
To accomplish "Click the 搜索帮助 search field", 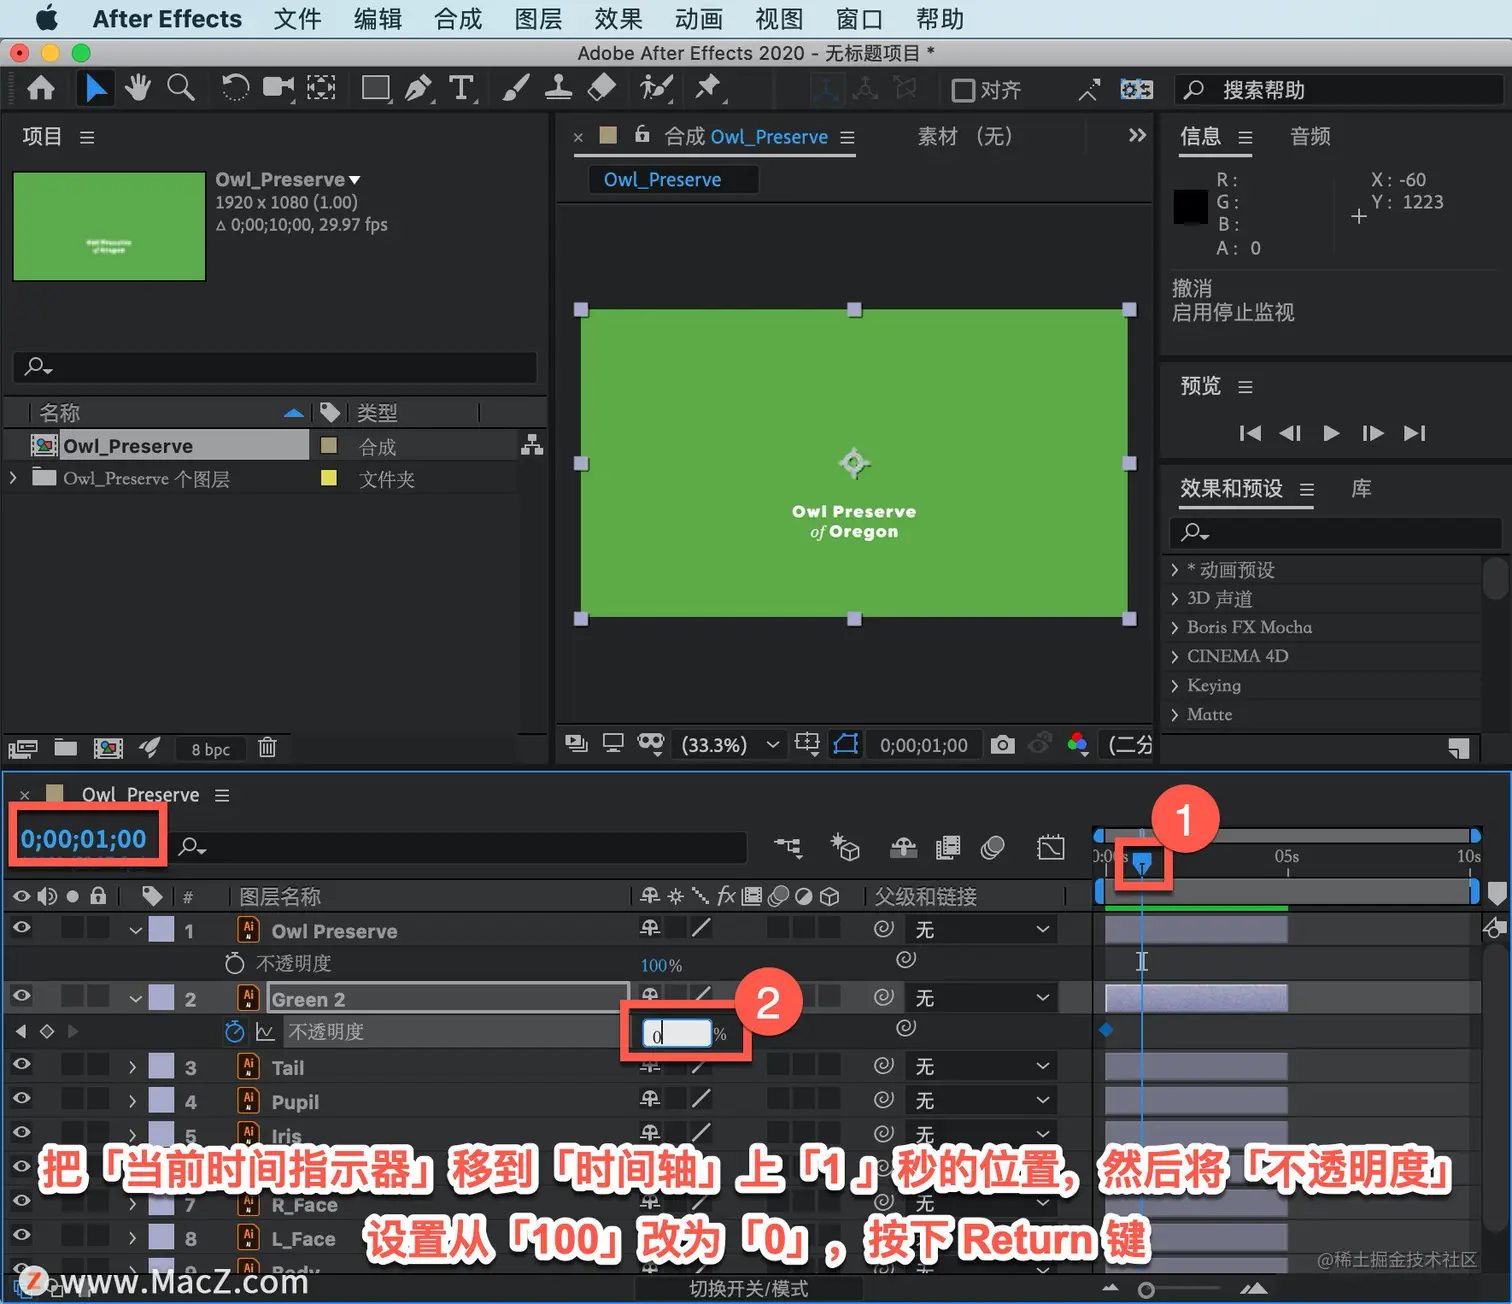I will (1340, 90).
